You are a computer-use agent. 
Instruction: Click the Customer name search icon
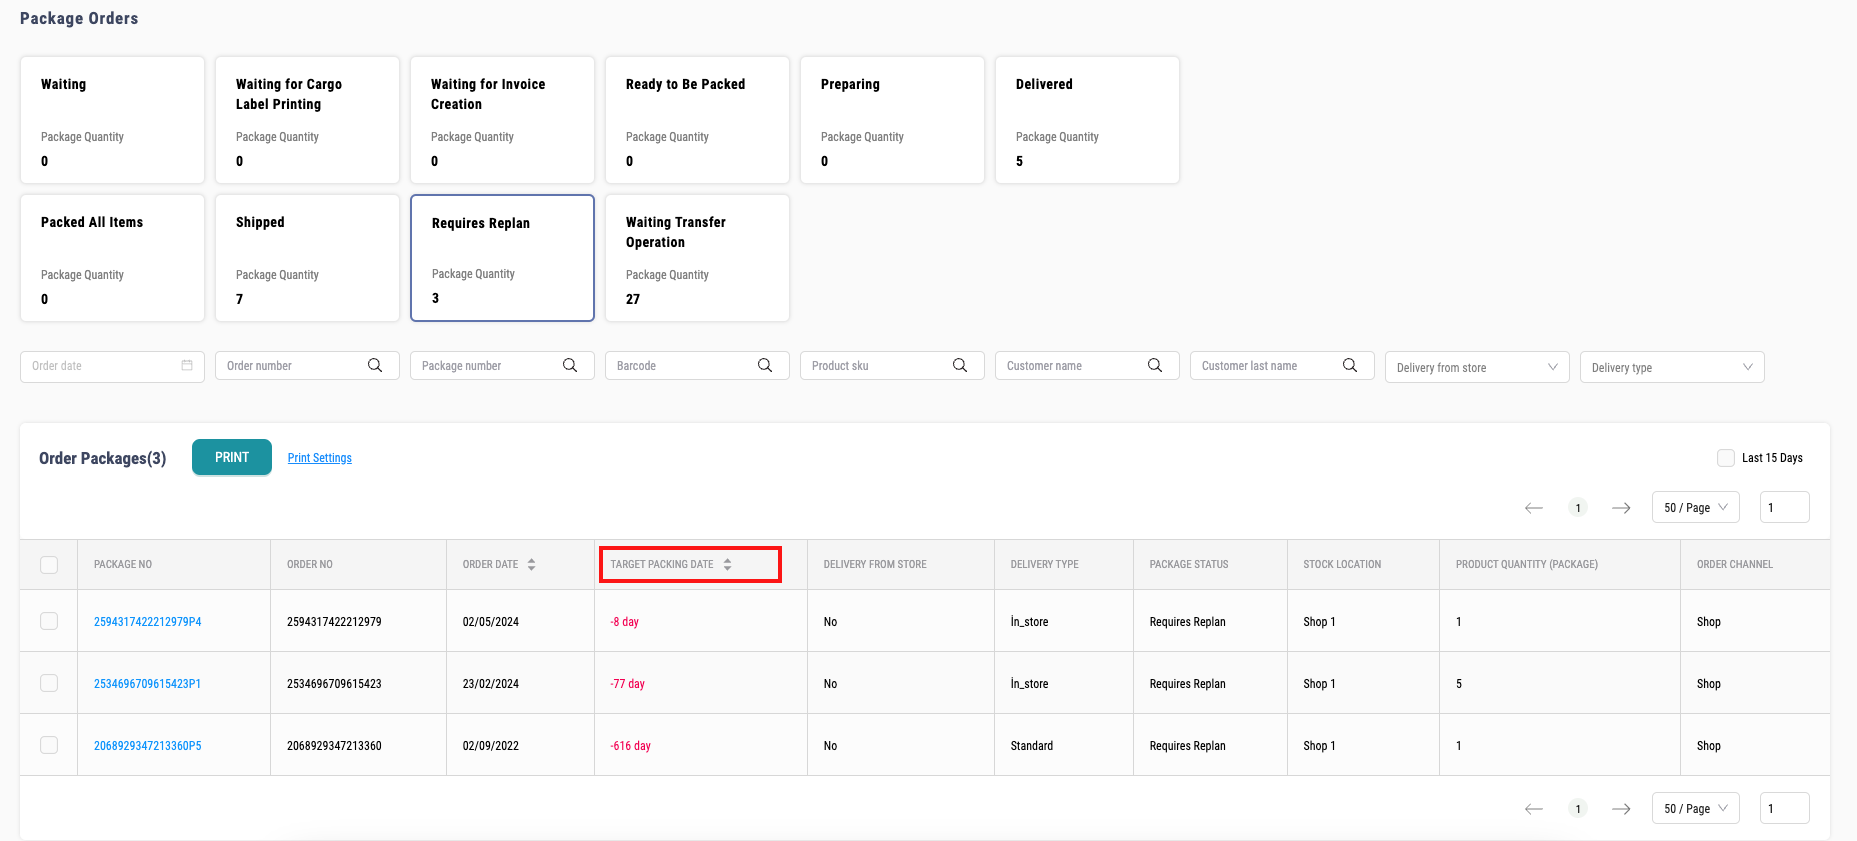[1155, 366]
